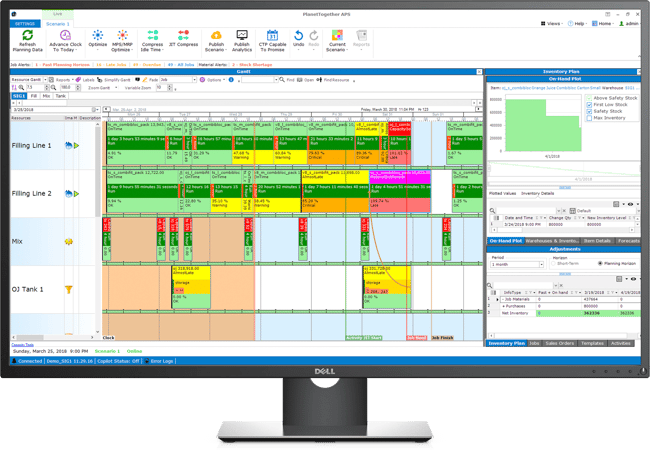Screen dimensions: 650x450
Task: Advance Clock To Today button
Action: (65, 41)
